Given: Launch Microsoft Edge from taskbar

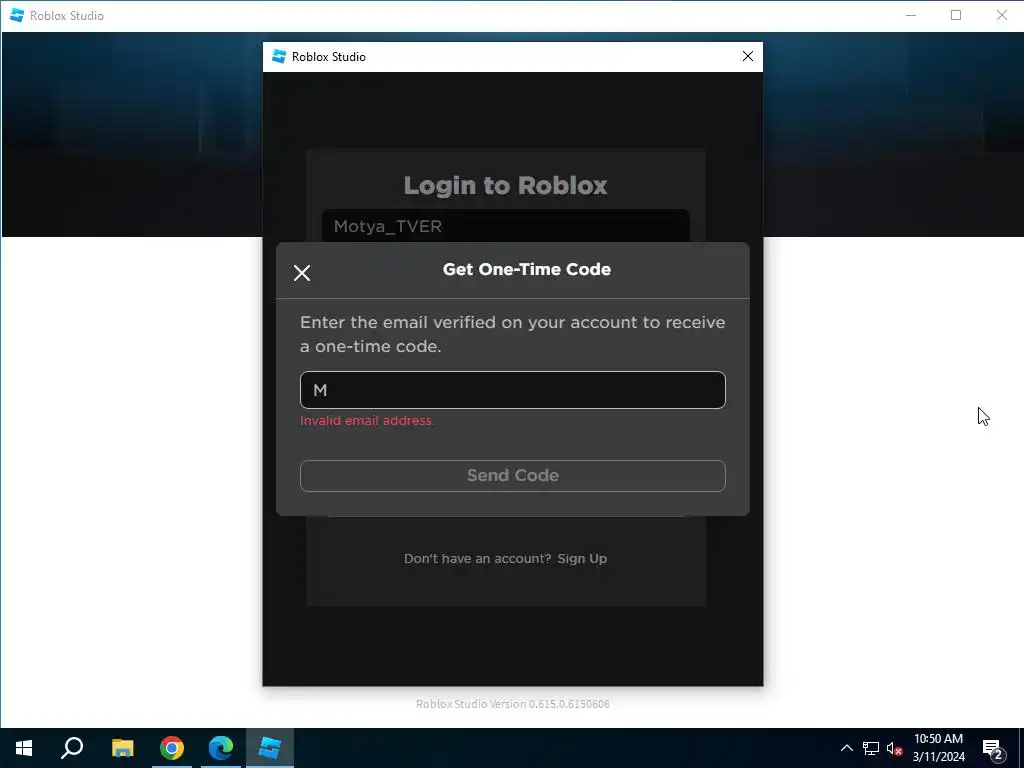Looking at the screenshot, I should click(x=221, y=748).
